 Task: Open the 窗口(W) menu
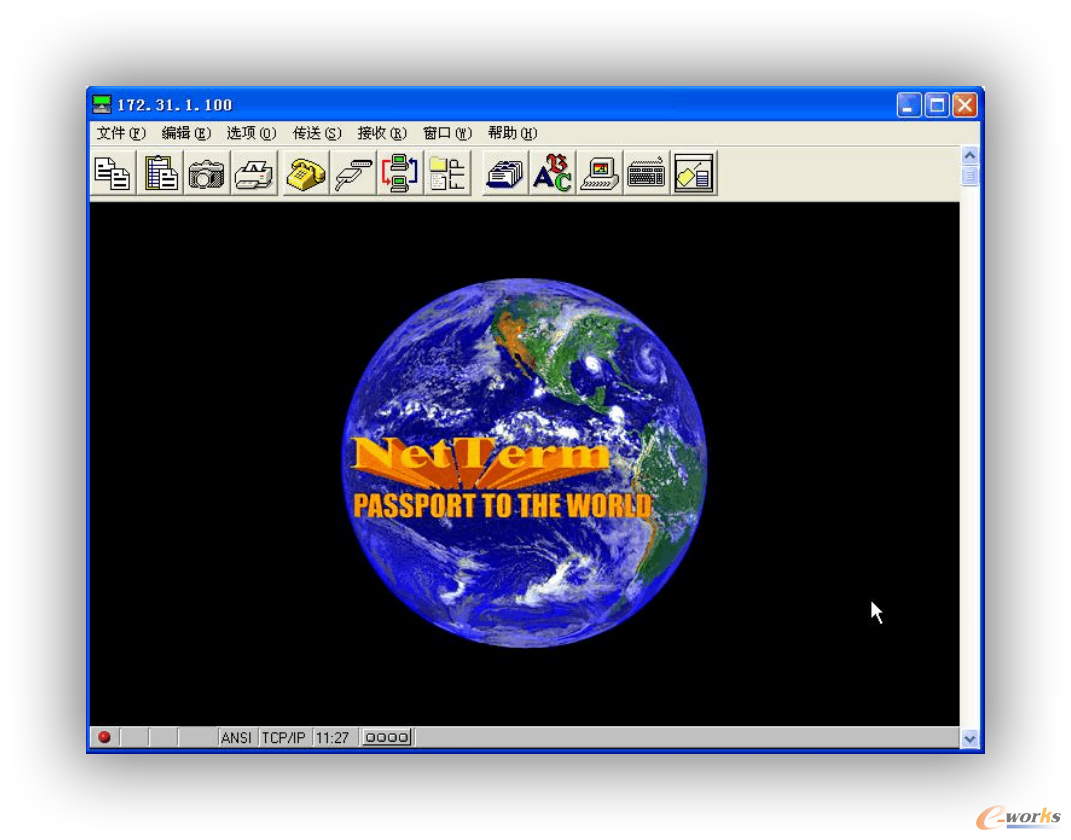(x=447, y=133)
